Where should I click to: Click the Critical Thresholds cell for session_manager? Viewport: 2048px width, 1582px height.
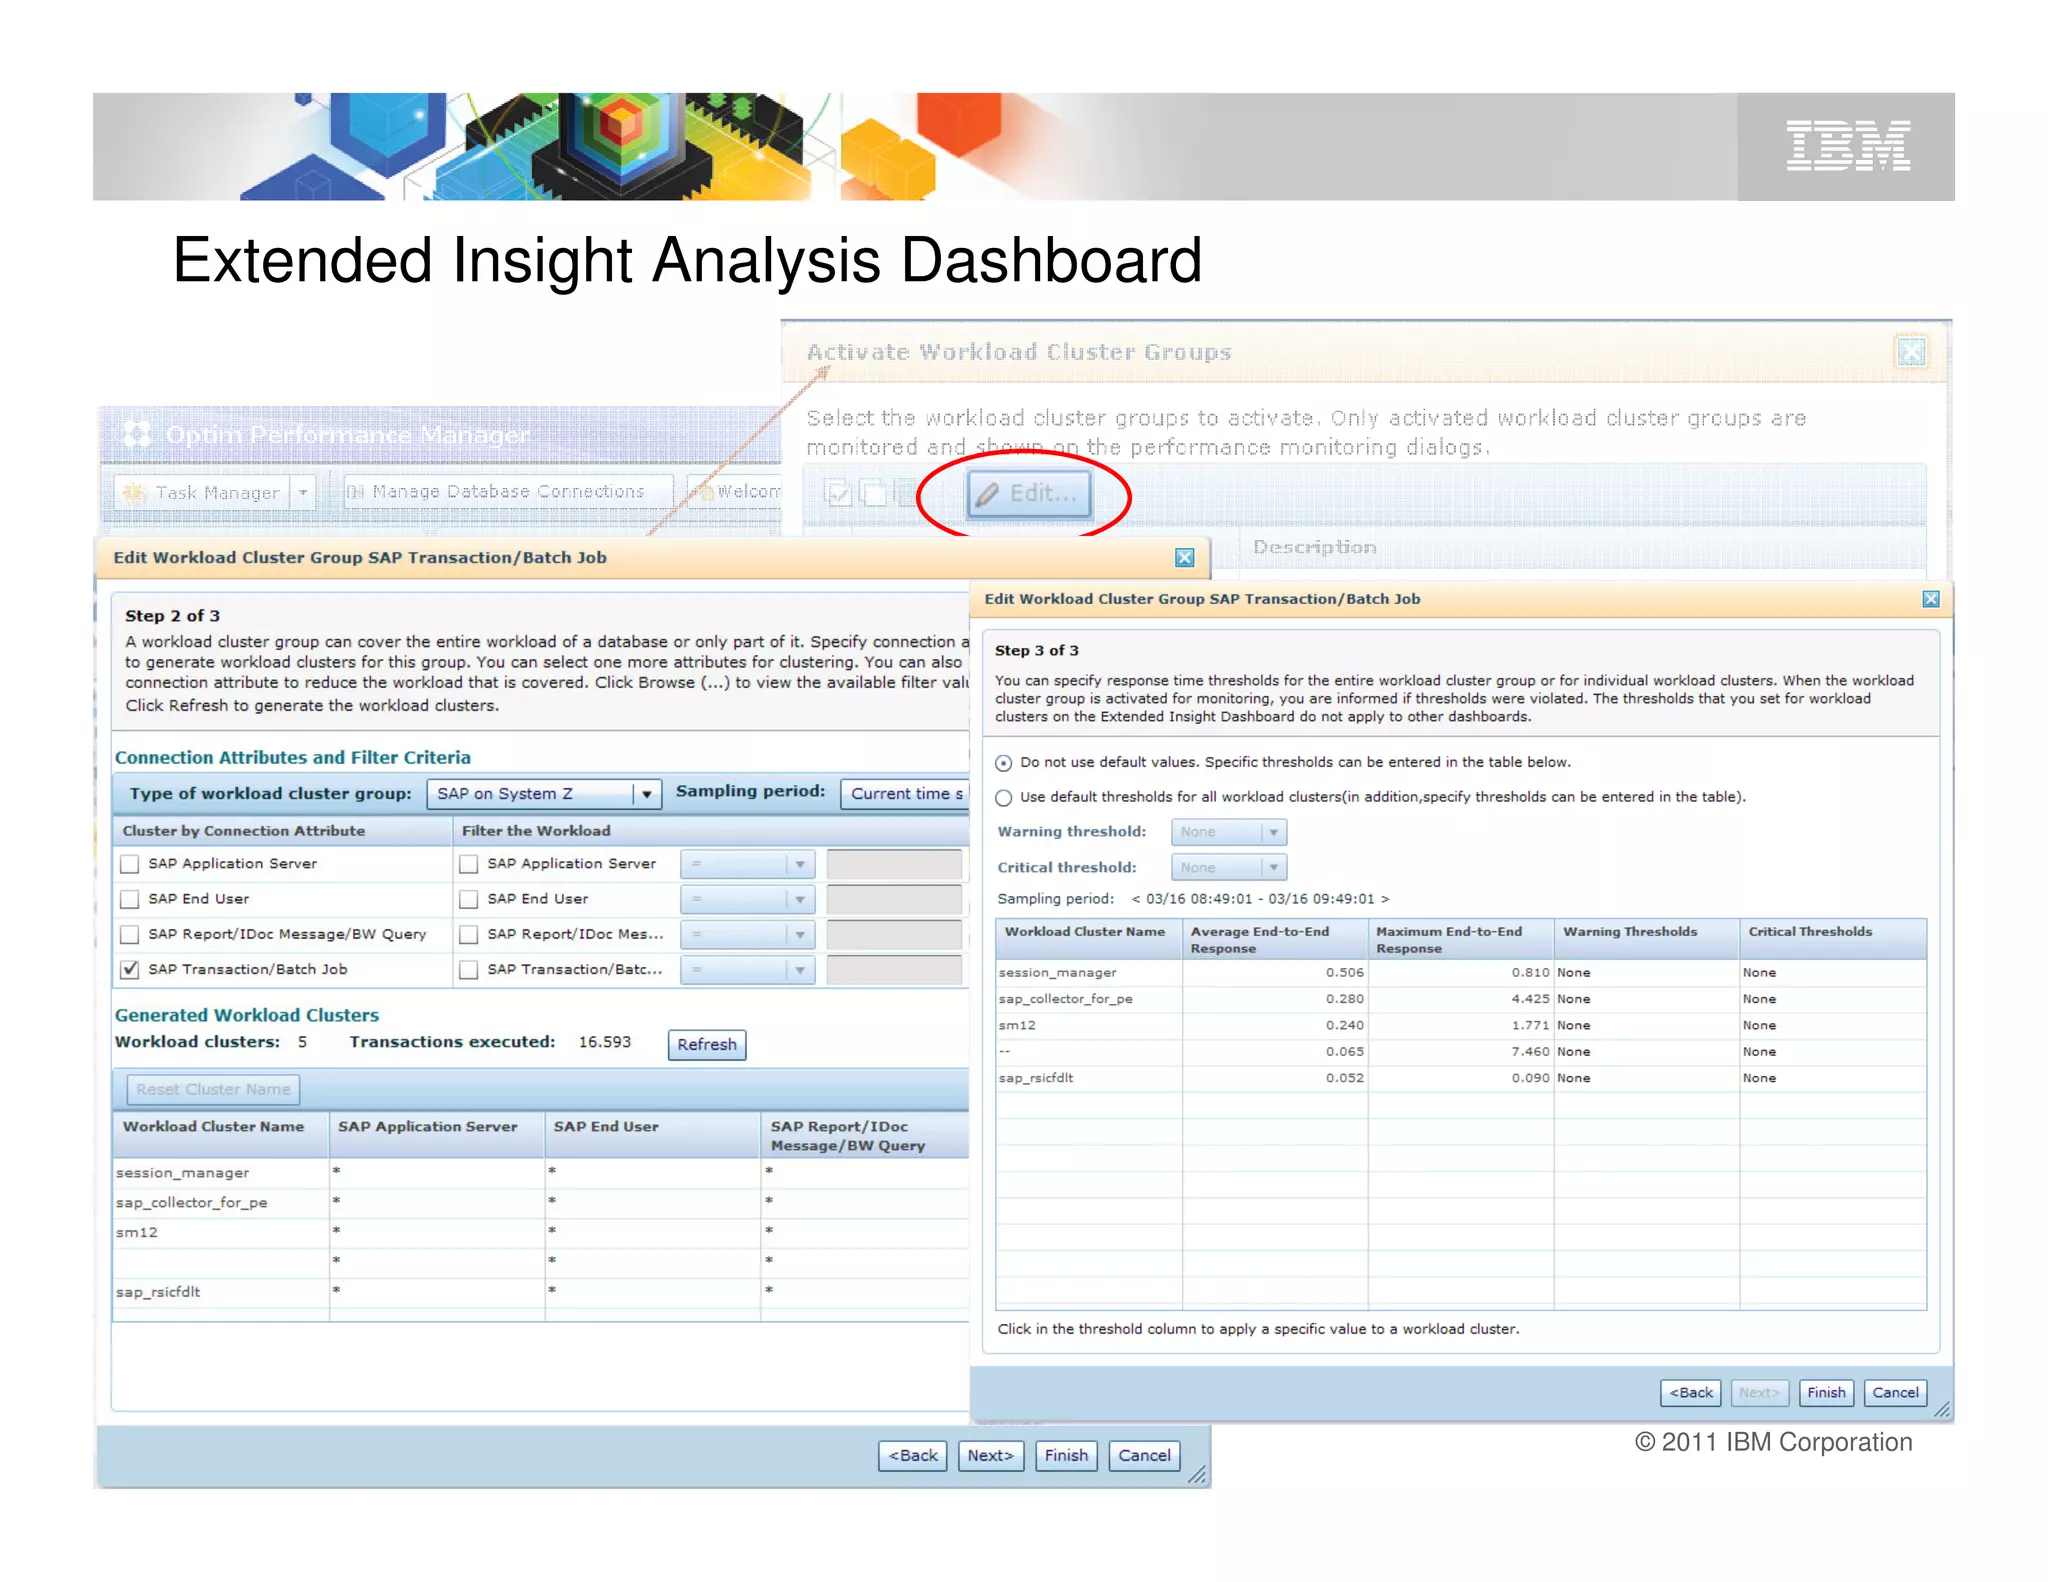(1832, 973)
